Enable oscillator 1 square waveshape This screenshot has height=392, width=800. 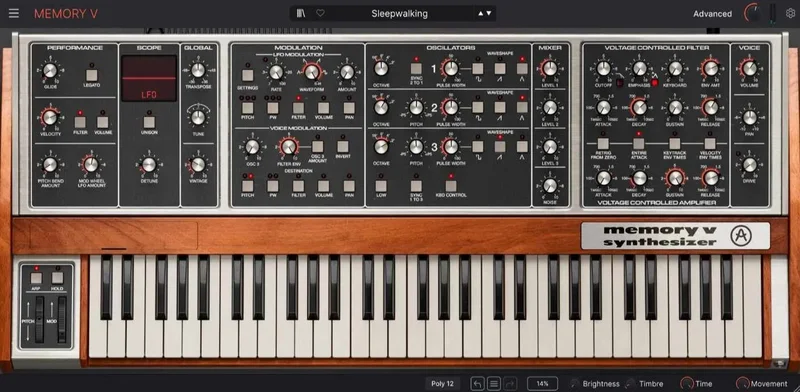coord(478,68)
